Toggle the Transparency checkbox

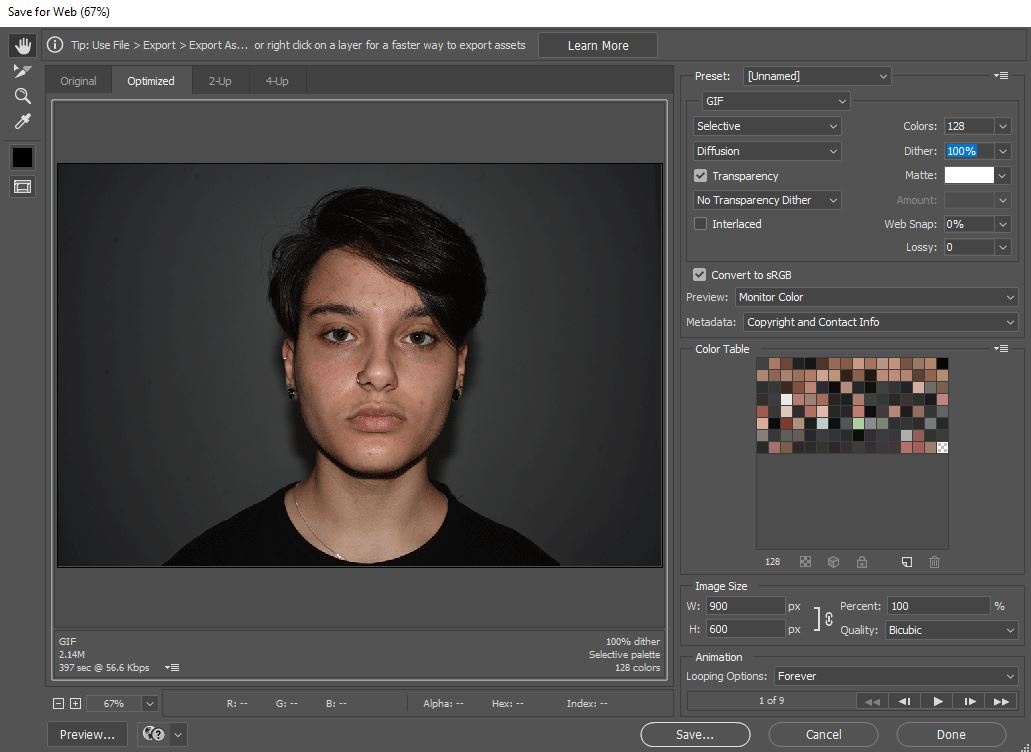(700, 176)
